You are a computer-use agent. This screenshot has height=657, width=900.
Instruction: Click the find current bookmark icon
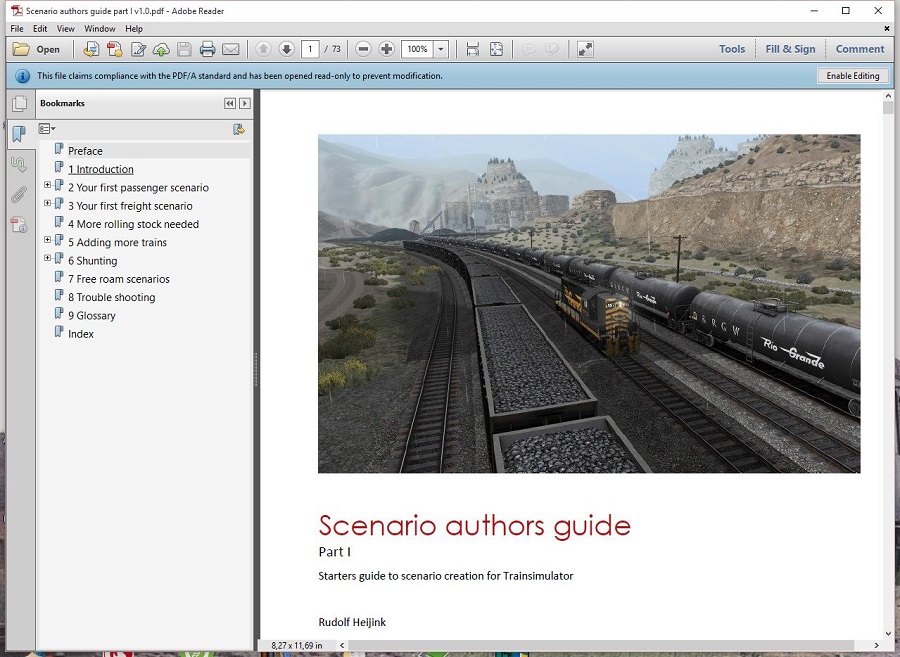pyautogui.click(x=238, y=129)
